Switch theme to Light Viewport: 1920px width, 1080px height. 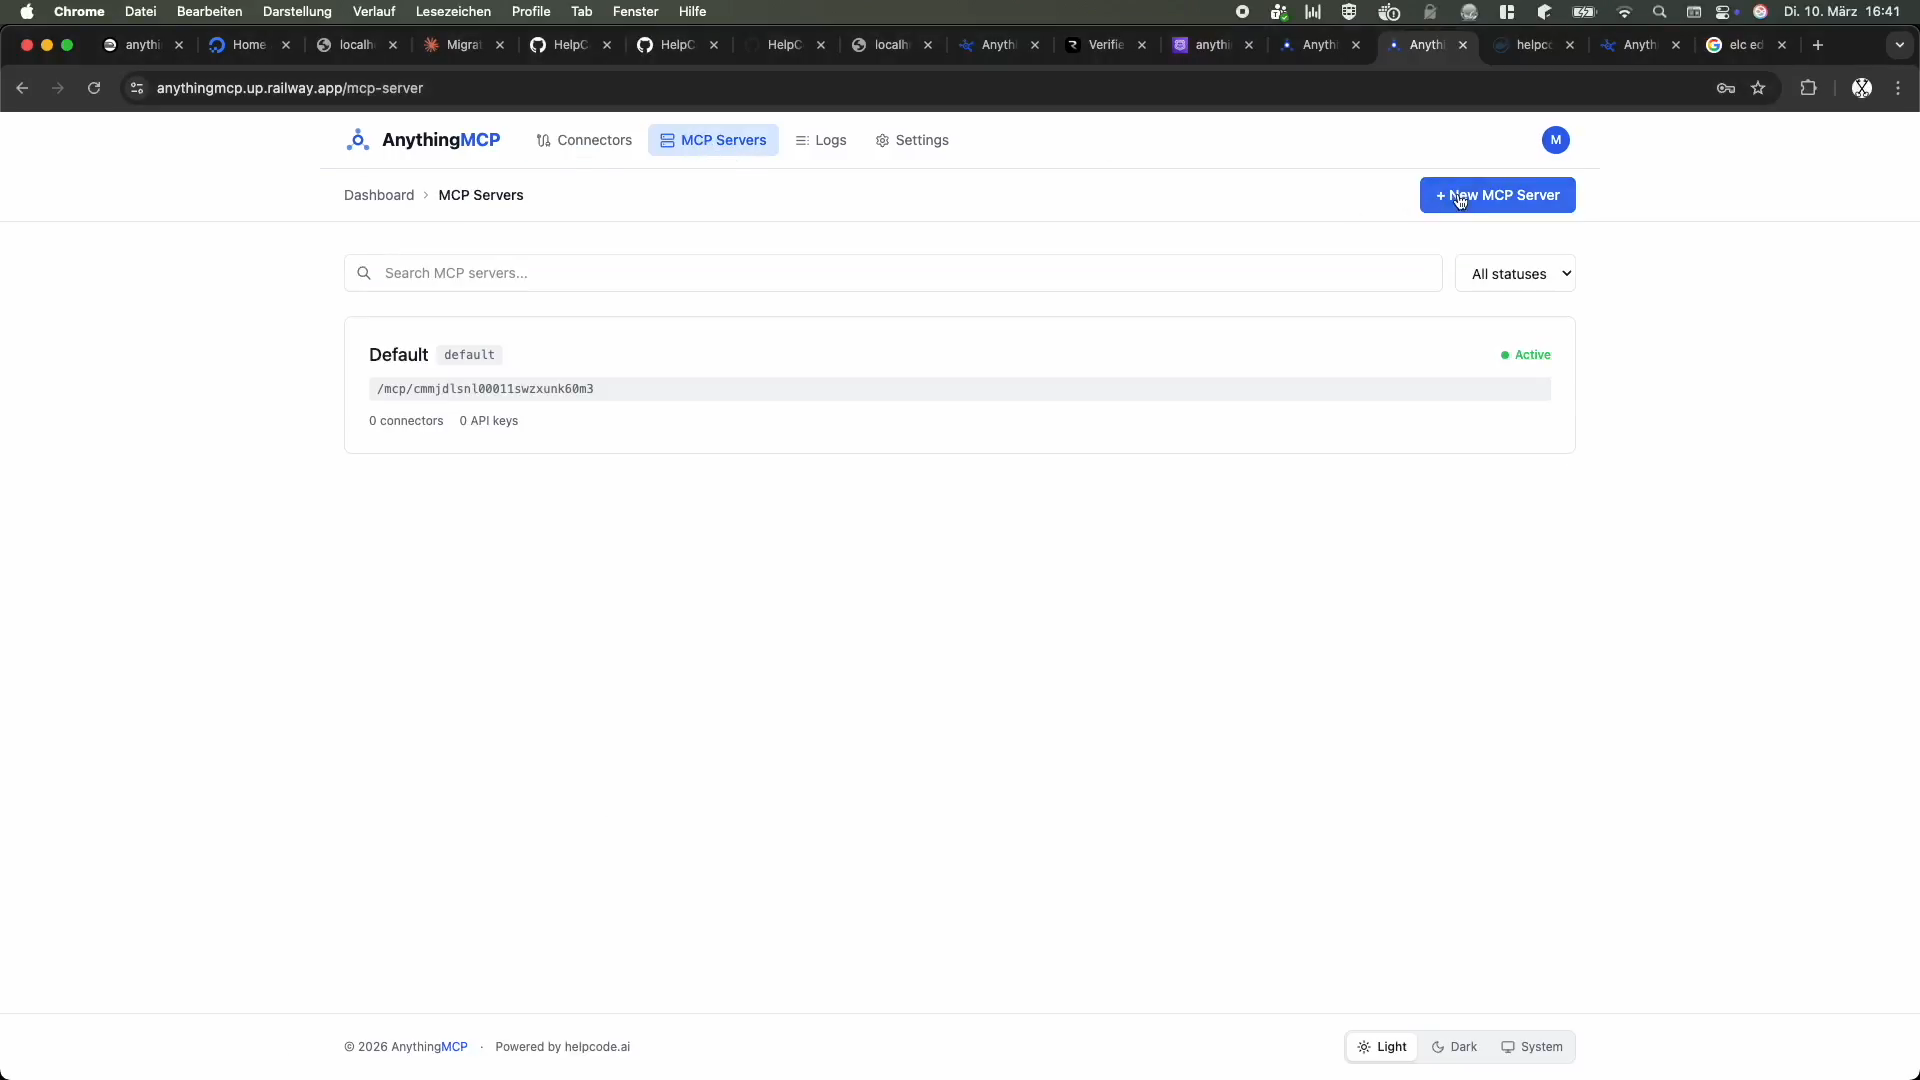point(1382,1047)
